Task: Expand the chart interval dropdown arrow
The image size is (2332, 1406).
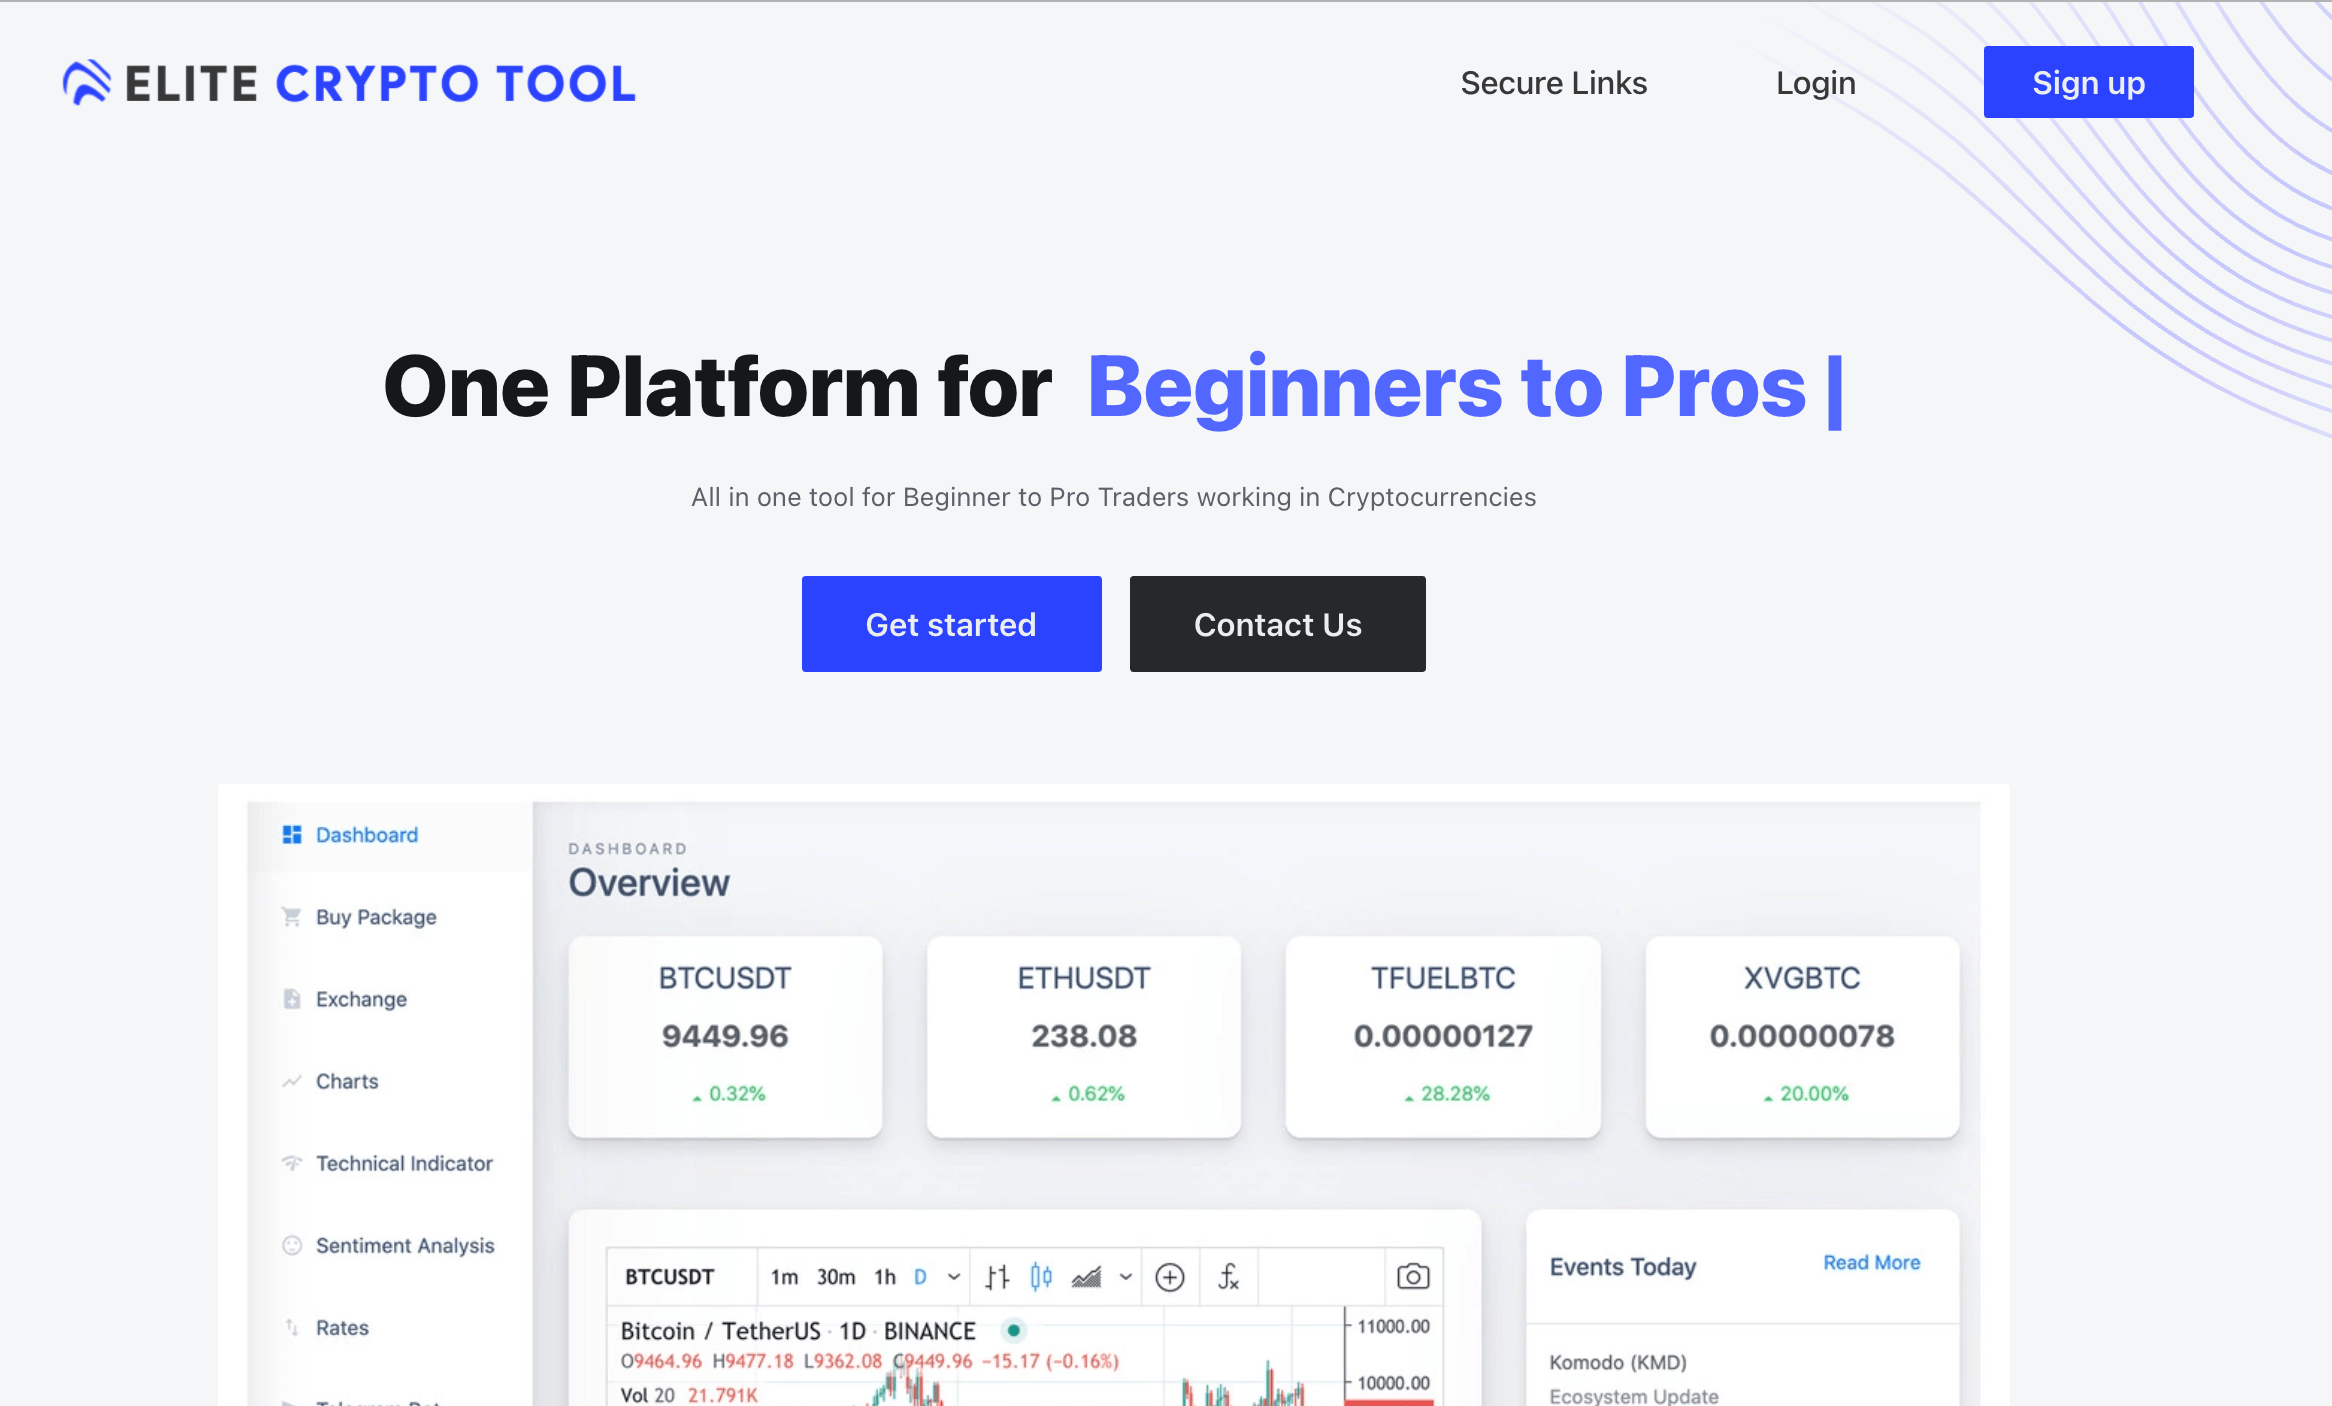Action: [954, 1277]
